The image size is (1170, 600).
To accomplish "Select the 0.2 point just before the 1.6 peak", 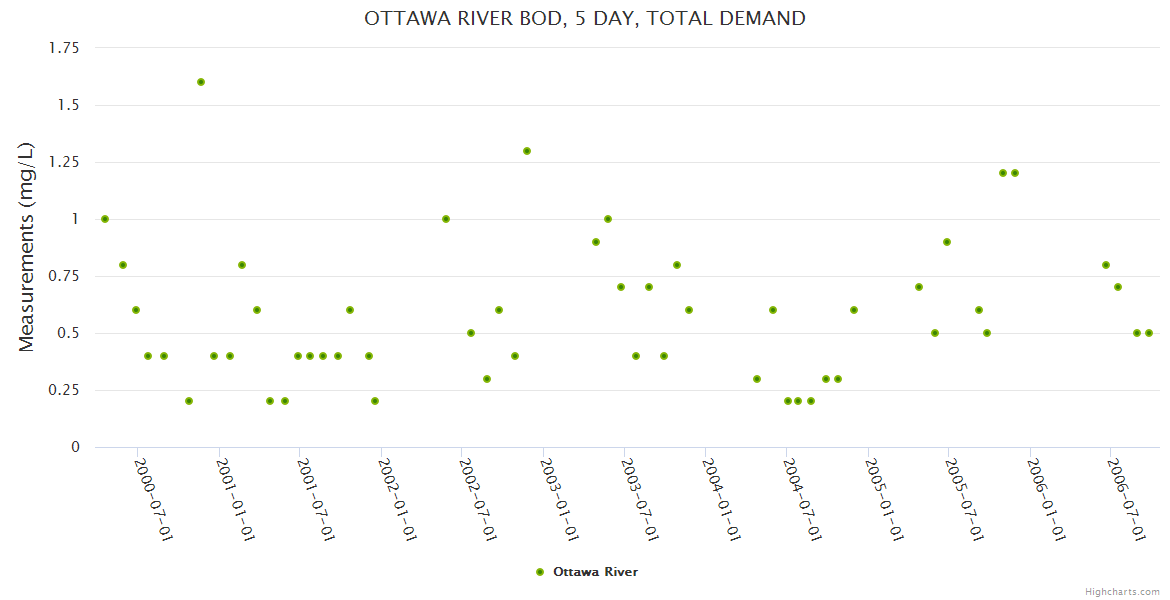I will pyautogui.click(x=189, y=401).
